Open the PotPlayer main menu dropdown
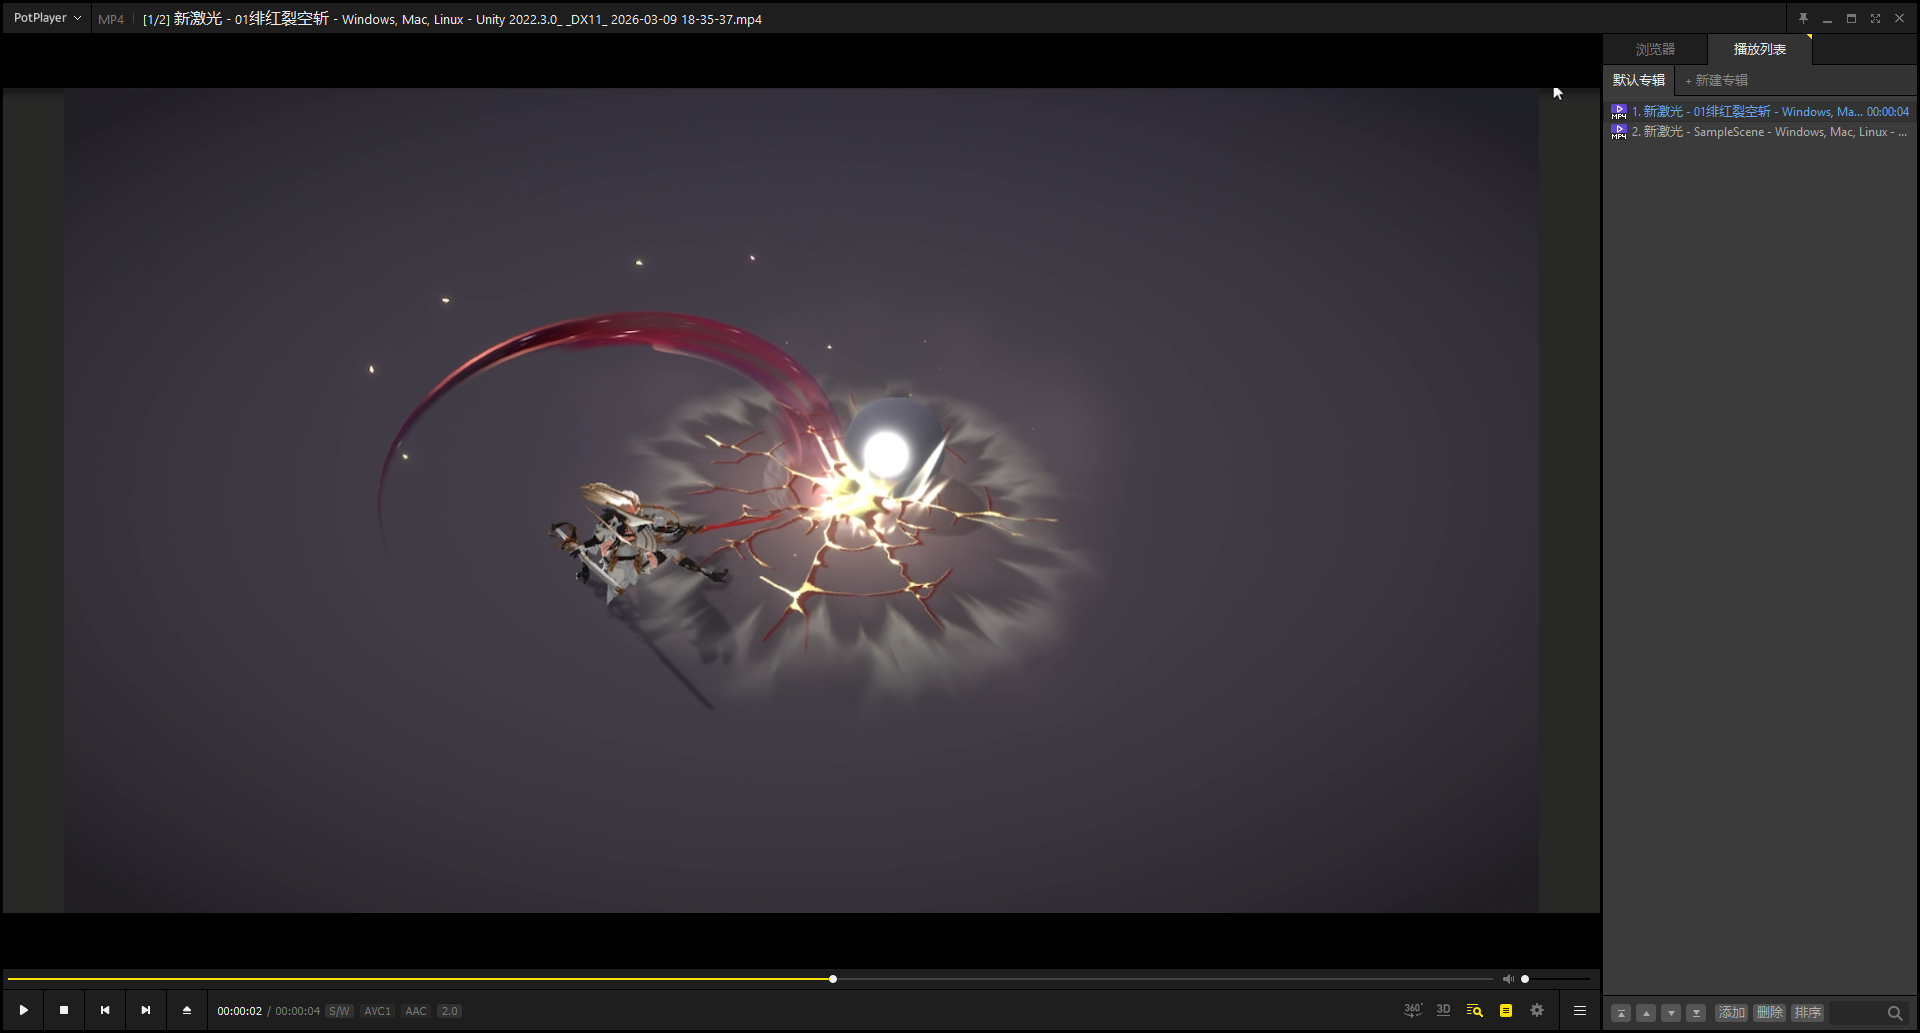The image size is (1920, 1033). coord(47,18)
